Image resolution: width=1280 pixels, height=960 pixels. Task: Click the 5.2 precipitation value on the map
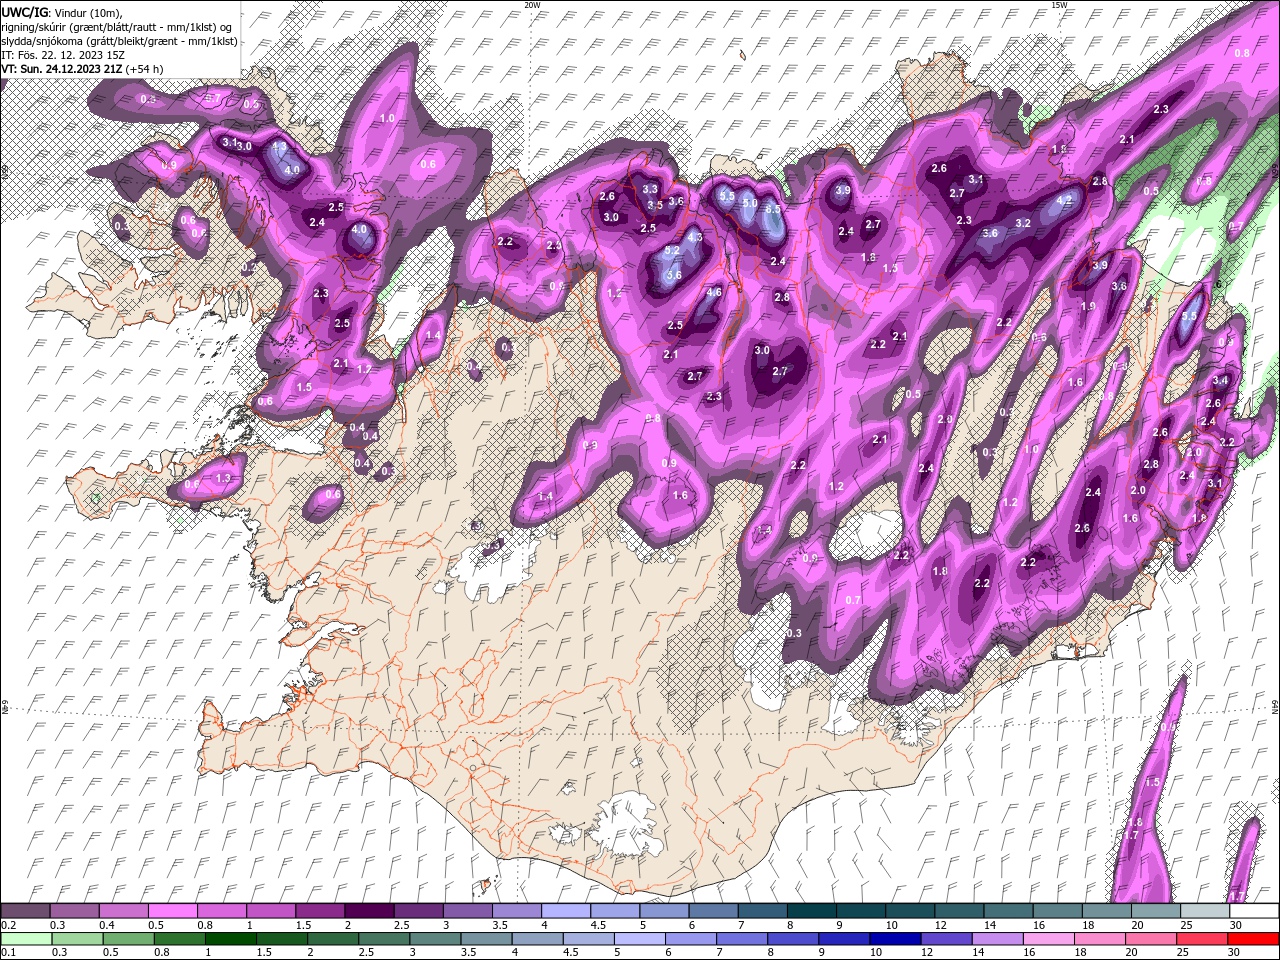pos(672,251)
